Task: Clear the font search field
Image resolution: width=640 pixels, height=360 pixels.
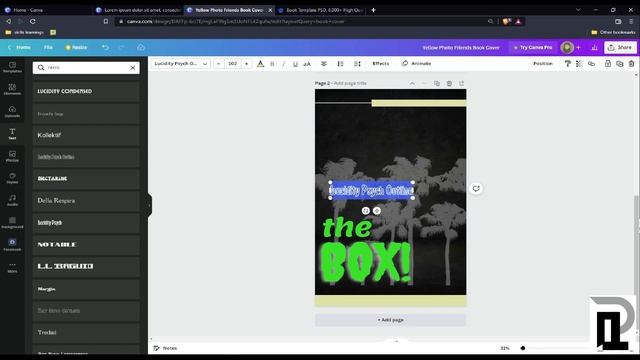Action: tap(133, 68)
